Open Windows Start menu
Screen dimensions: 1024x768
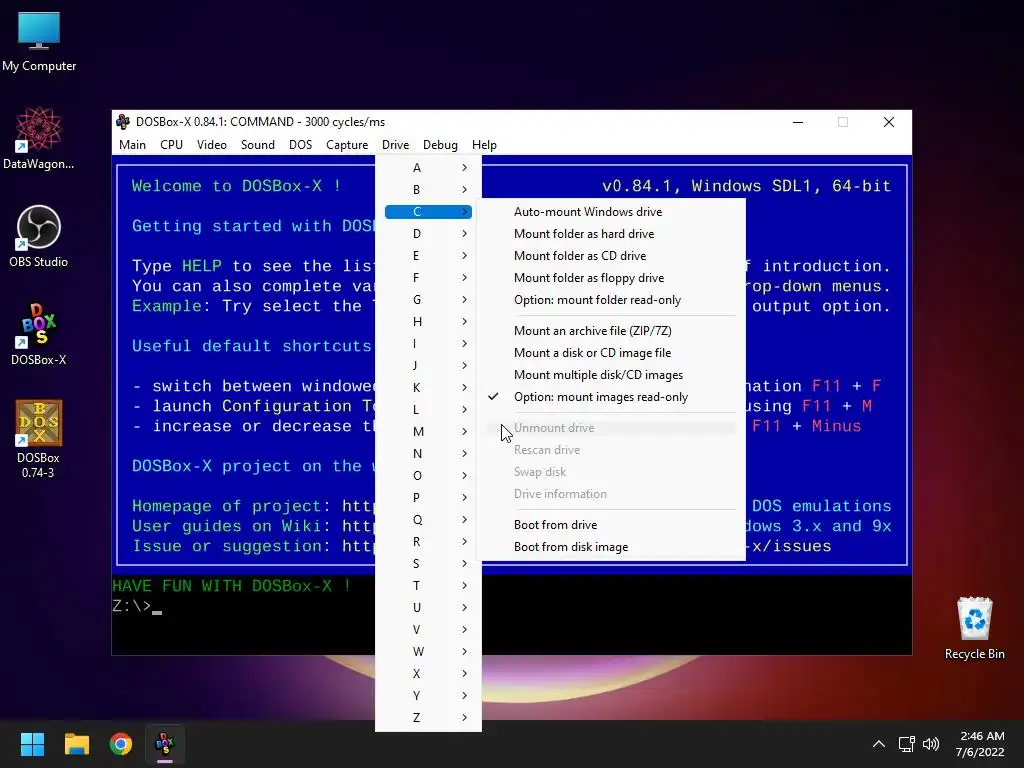point(32,744)
